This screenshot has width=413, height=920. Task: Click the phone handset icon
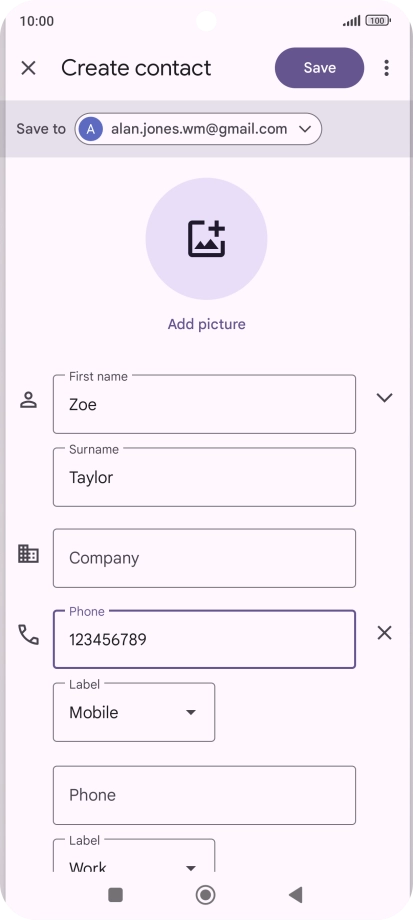(28, 634)
